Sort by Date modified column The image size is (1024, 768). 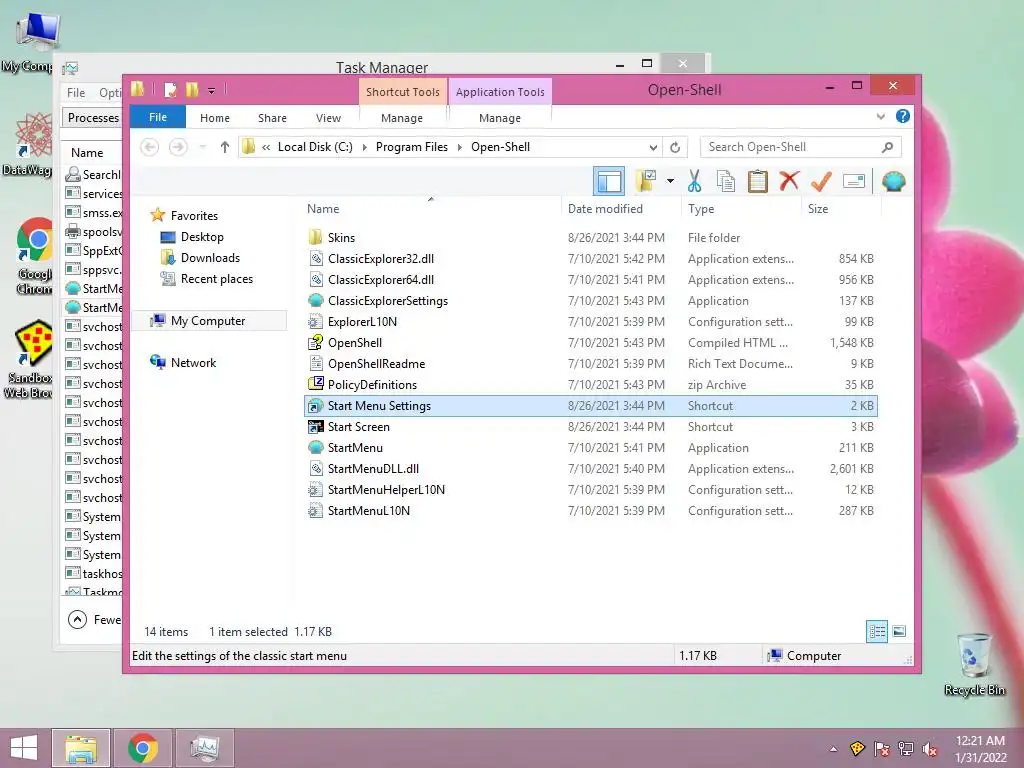click(620, 208)
